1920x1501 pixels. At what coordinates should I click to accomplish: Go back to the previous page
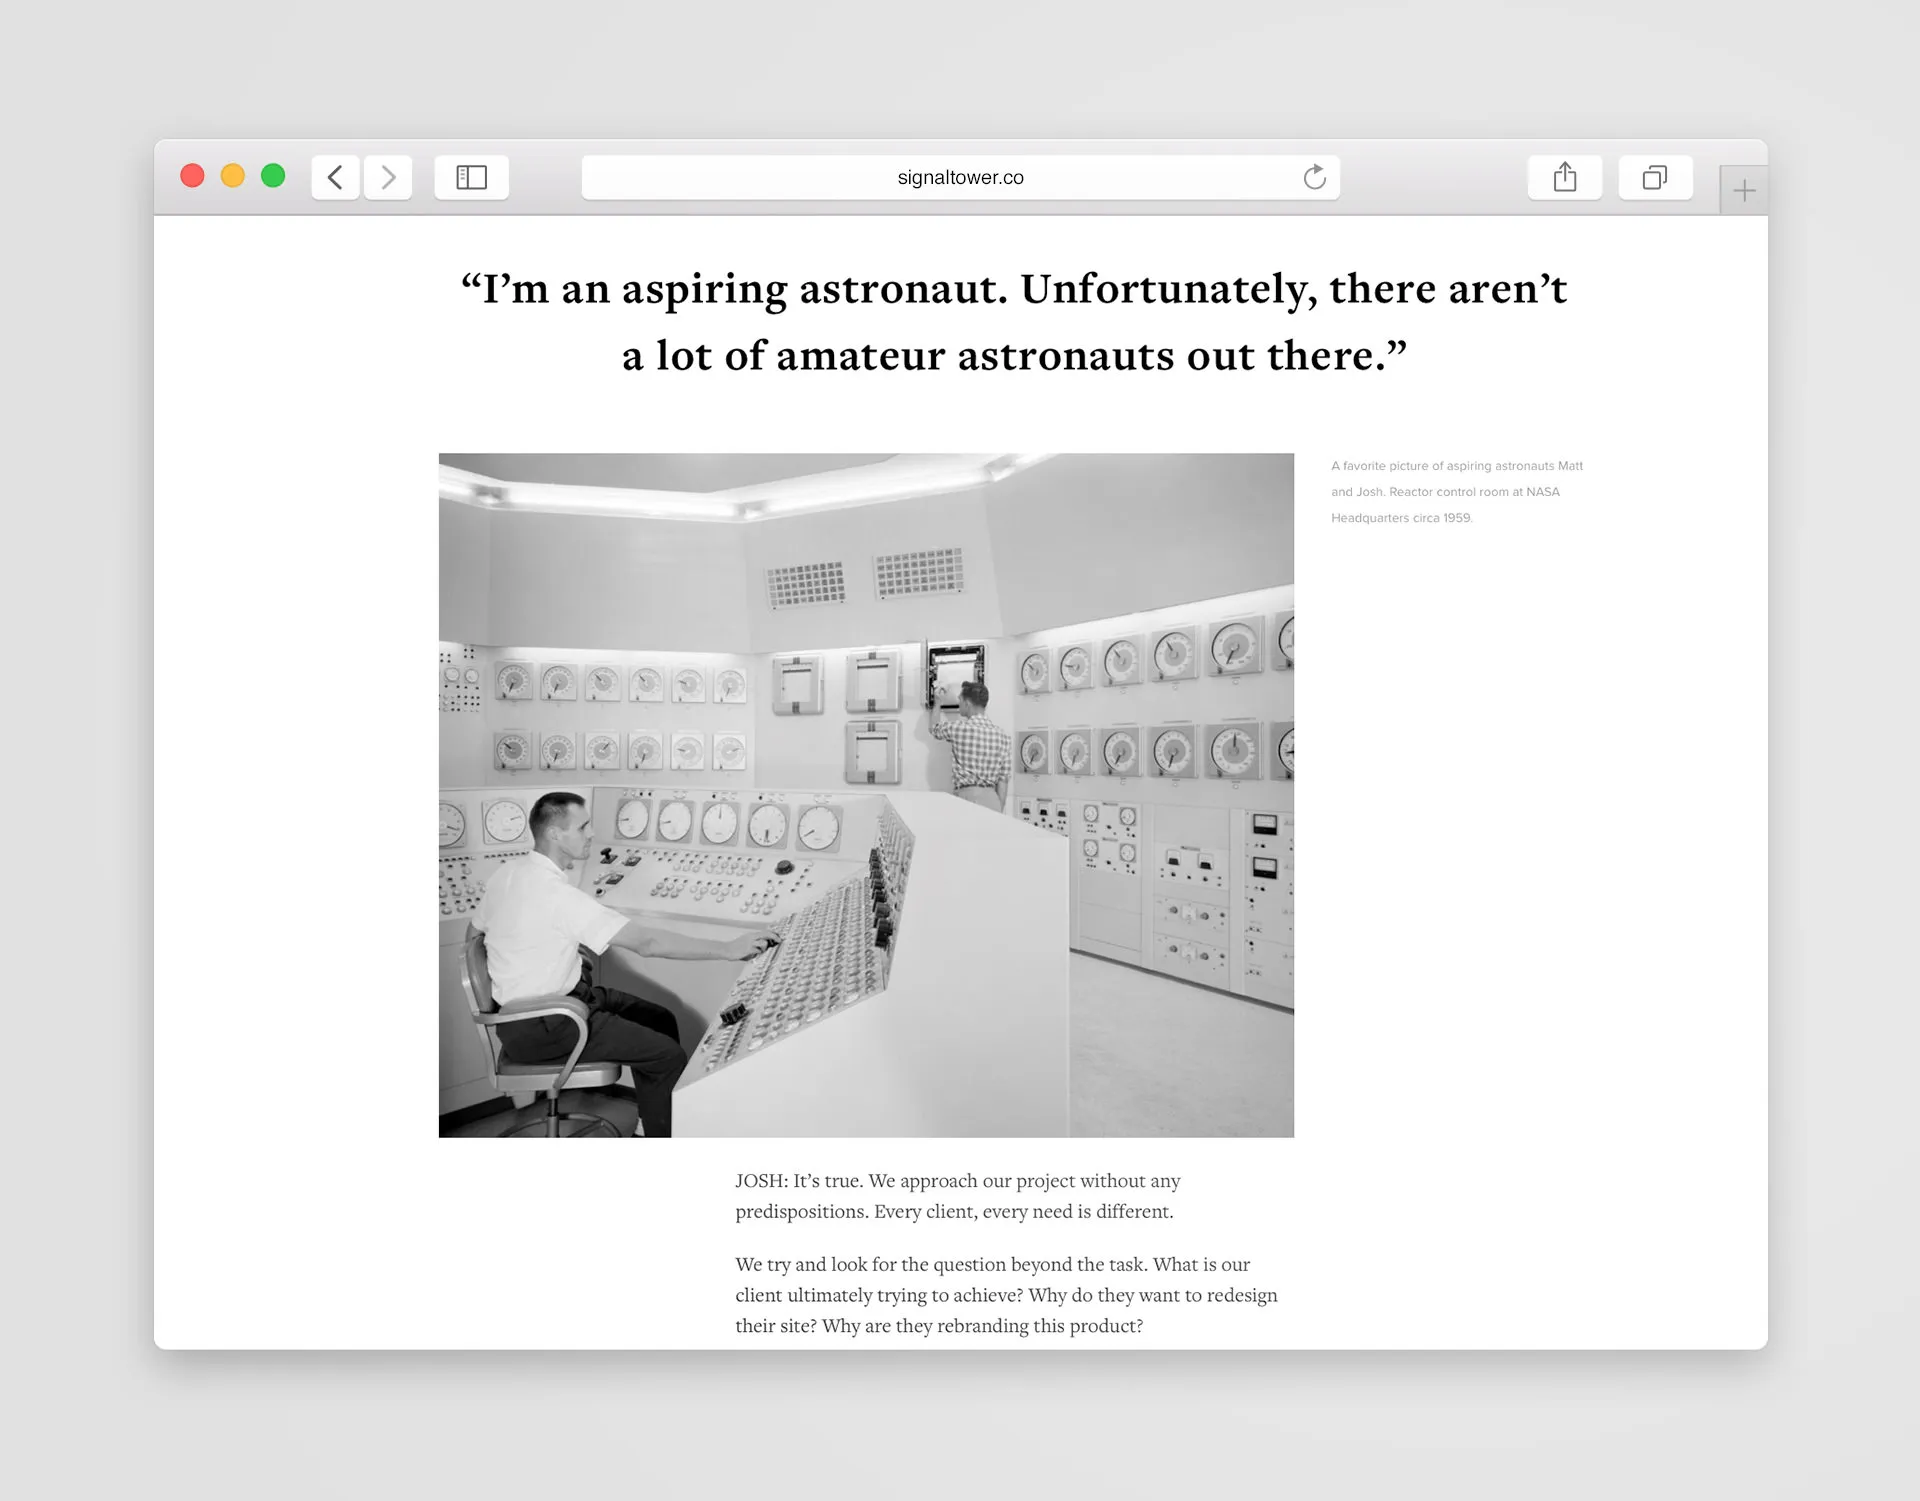pos(335,178)
